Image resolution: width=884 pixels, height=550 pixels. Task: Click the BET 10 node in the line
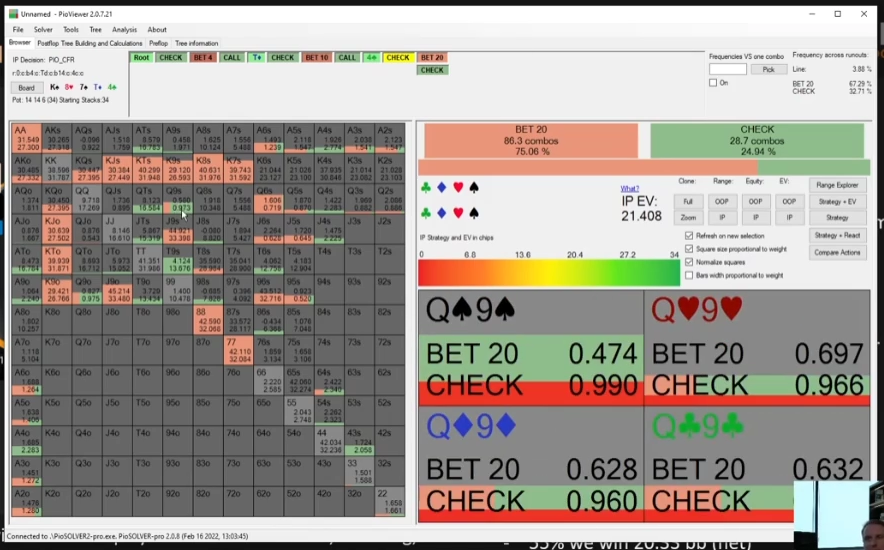(x=317, y=57)
